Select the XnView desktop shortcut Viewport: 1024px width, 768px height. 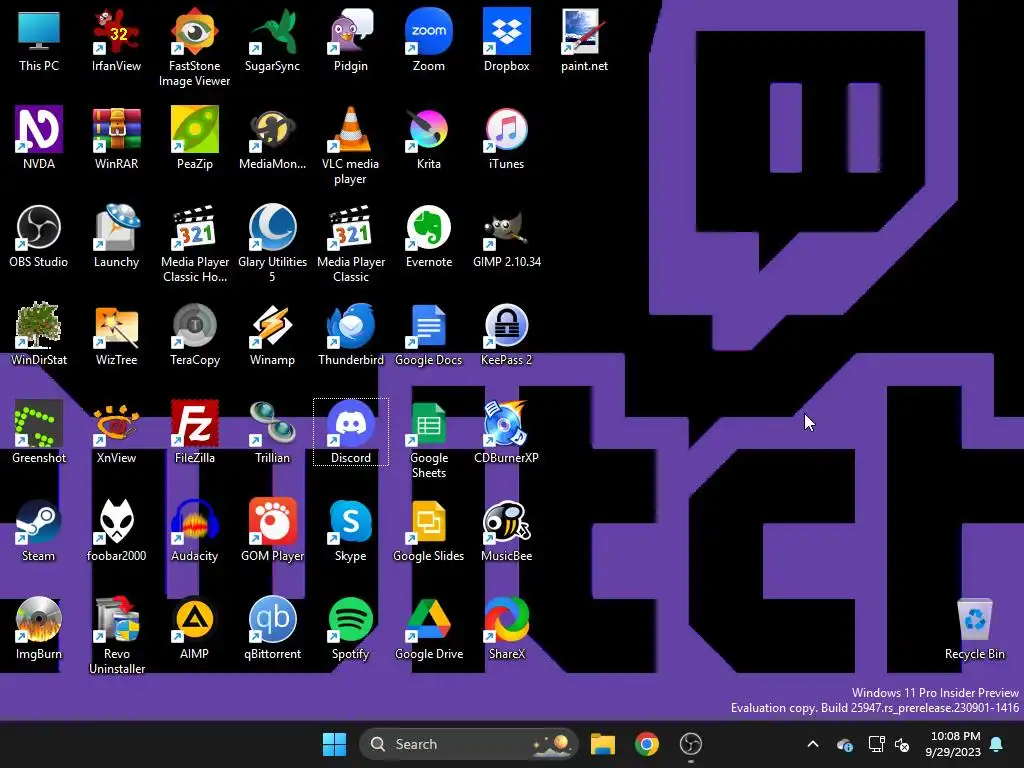[116, 432]
